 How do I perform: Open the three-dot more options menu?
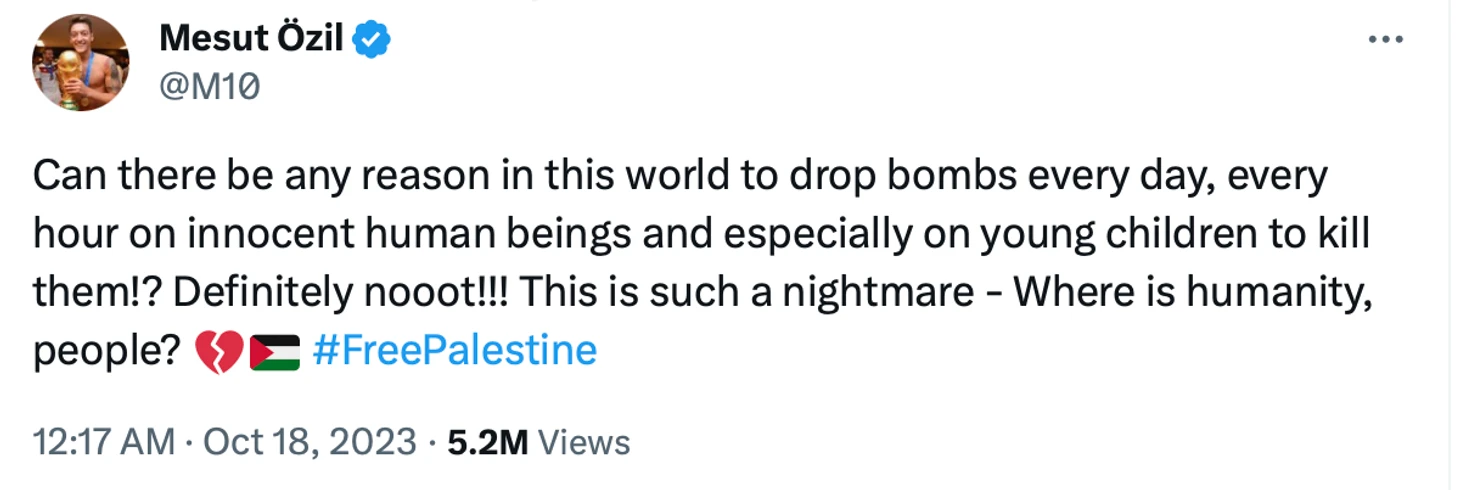(1385, 39)
